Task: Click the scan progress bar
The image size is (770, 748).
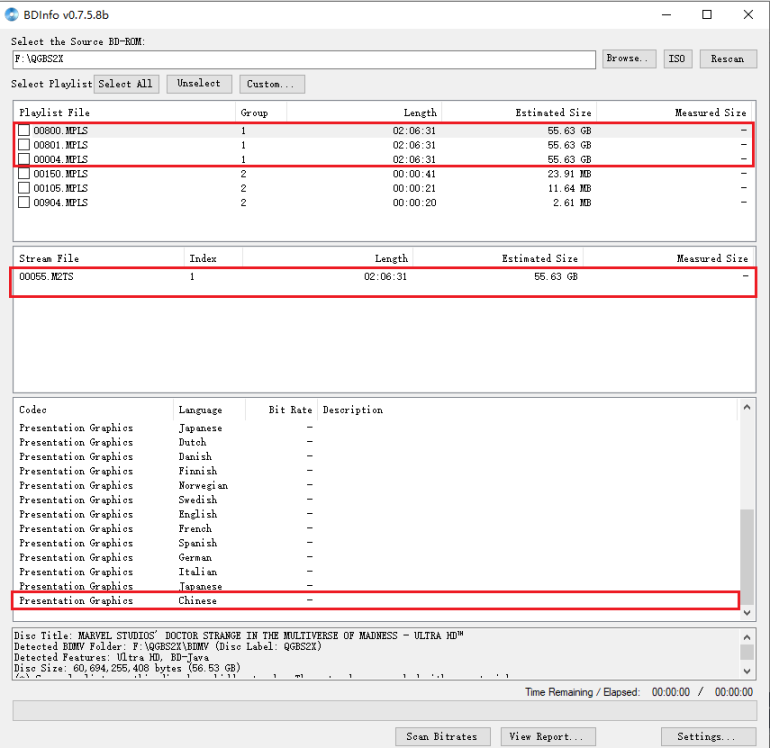Action: (x=385, y=711)
